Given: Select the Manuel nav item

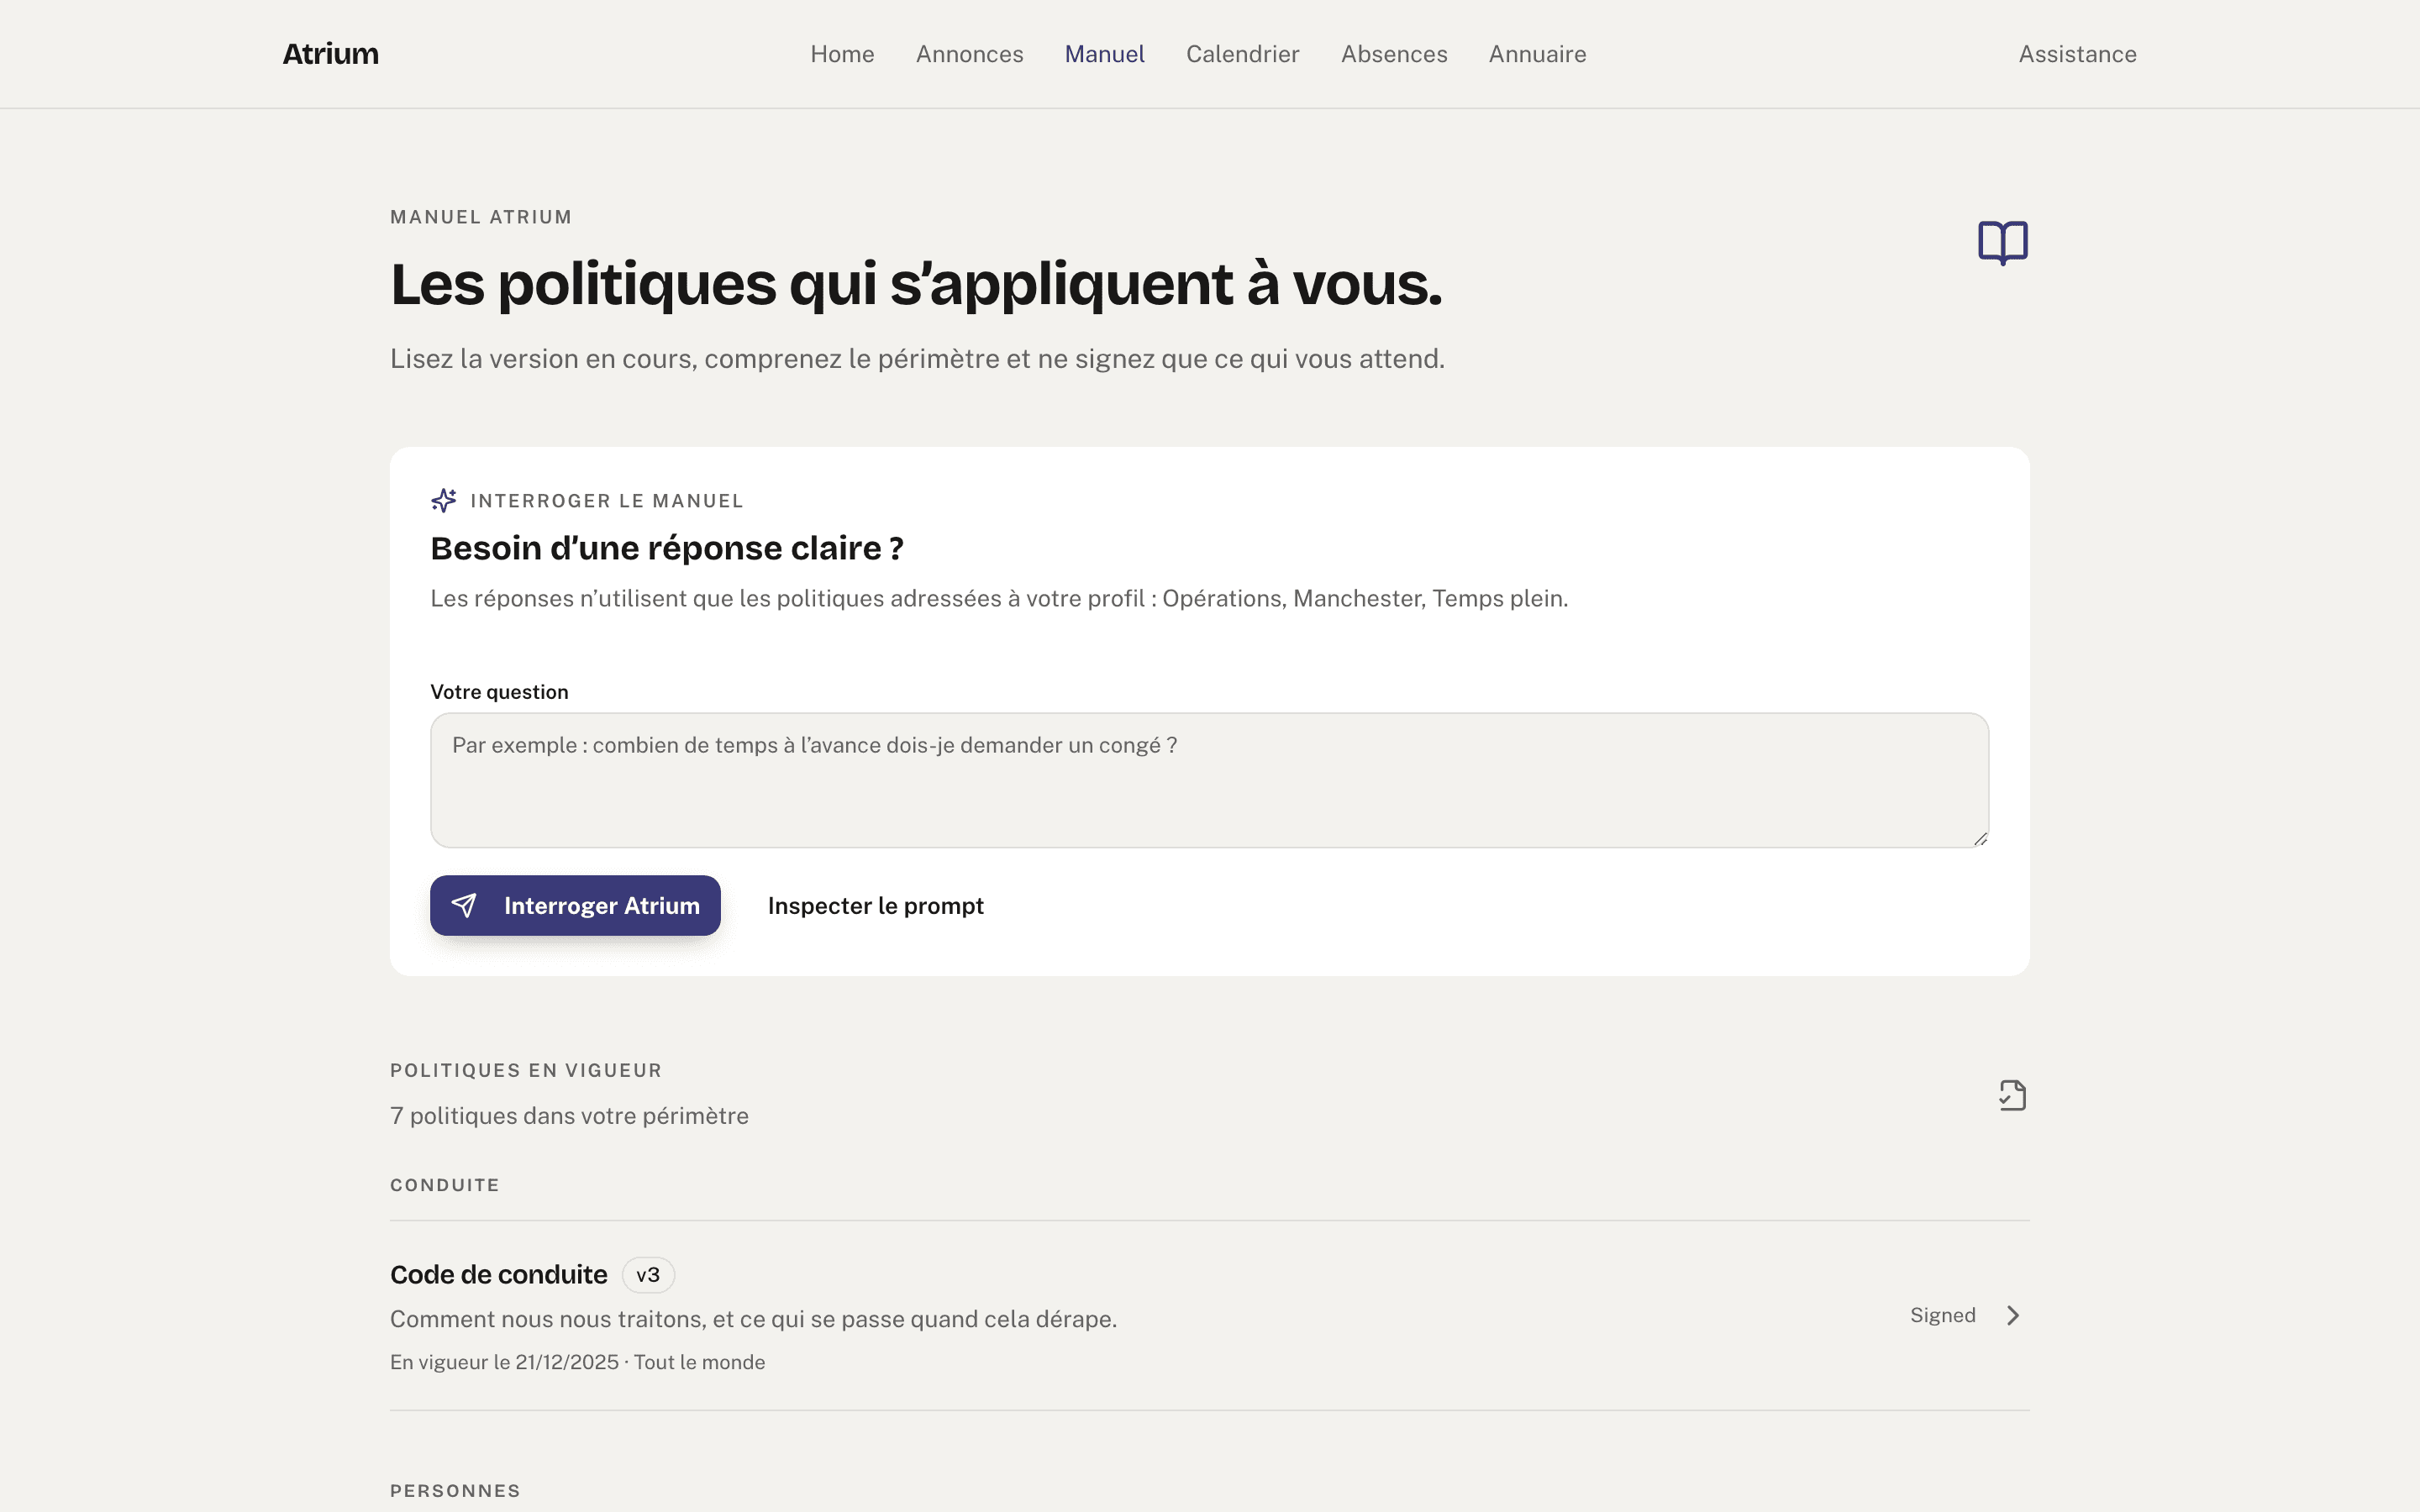Looking at the screenshot, I should click(1104, 54).
